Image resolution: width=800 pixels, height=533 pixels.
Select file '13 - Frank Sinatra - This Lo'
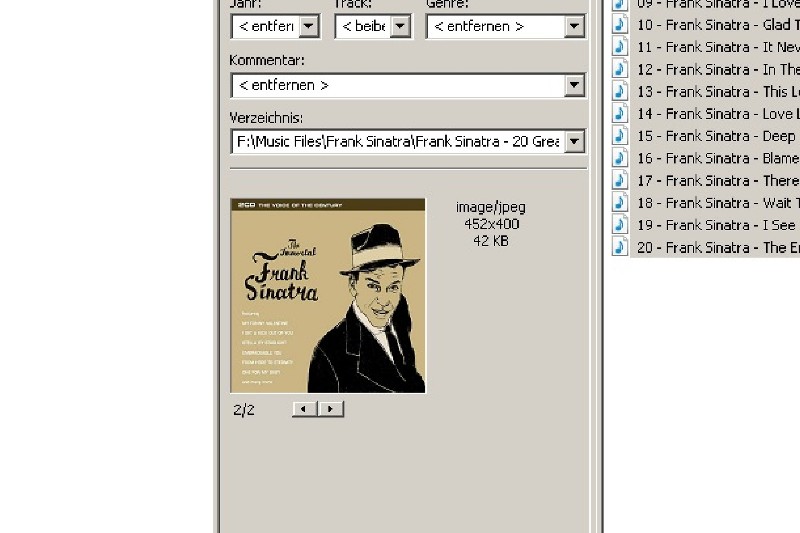(x=718, y=91)
